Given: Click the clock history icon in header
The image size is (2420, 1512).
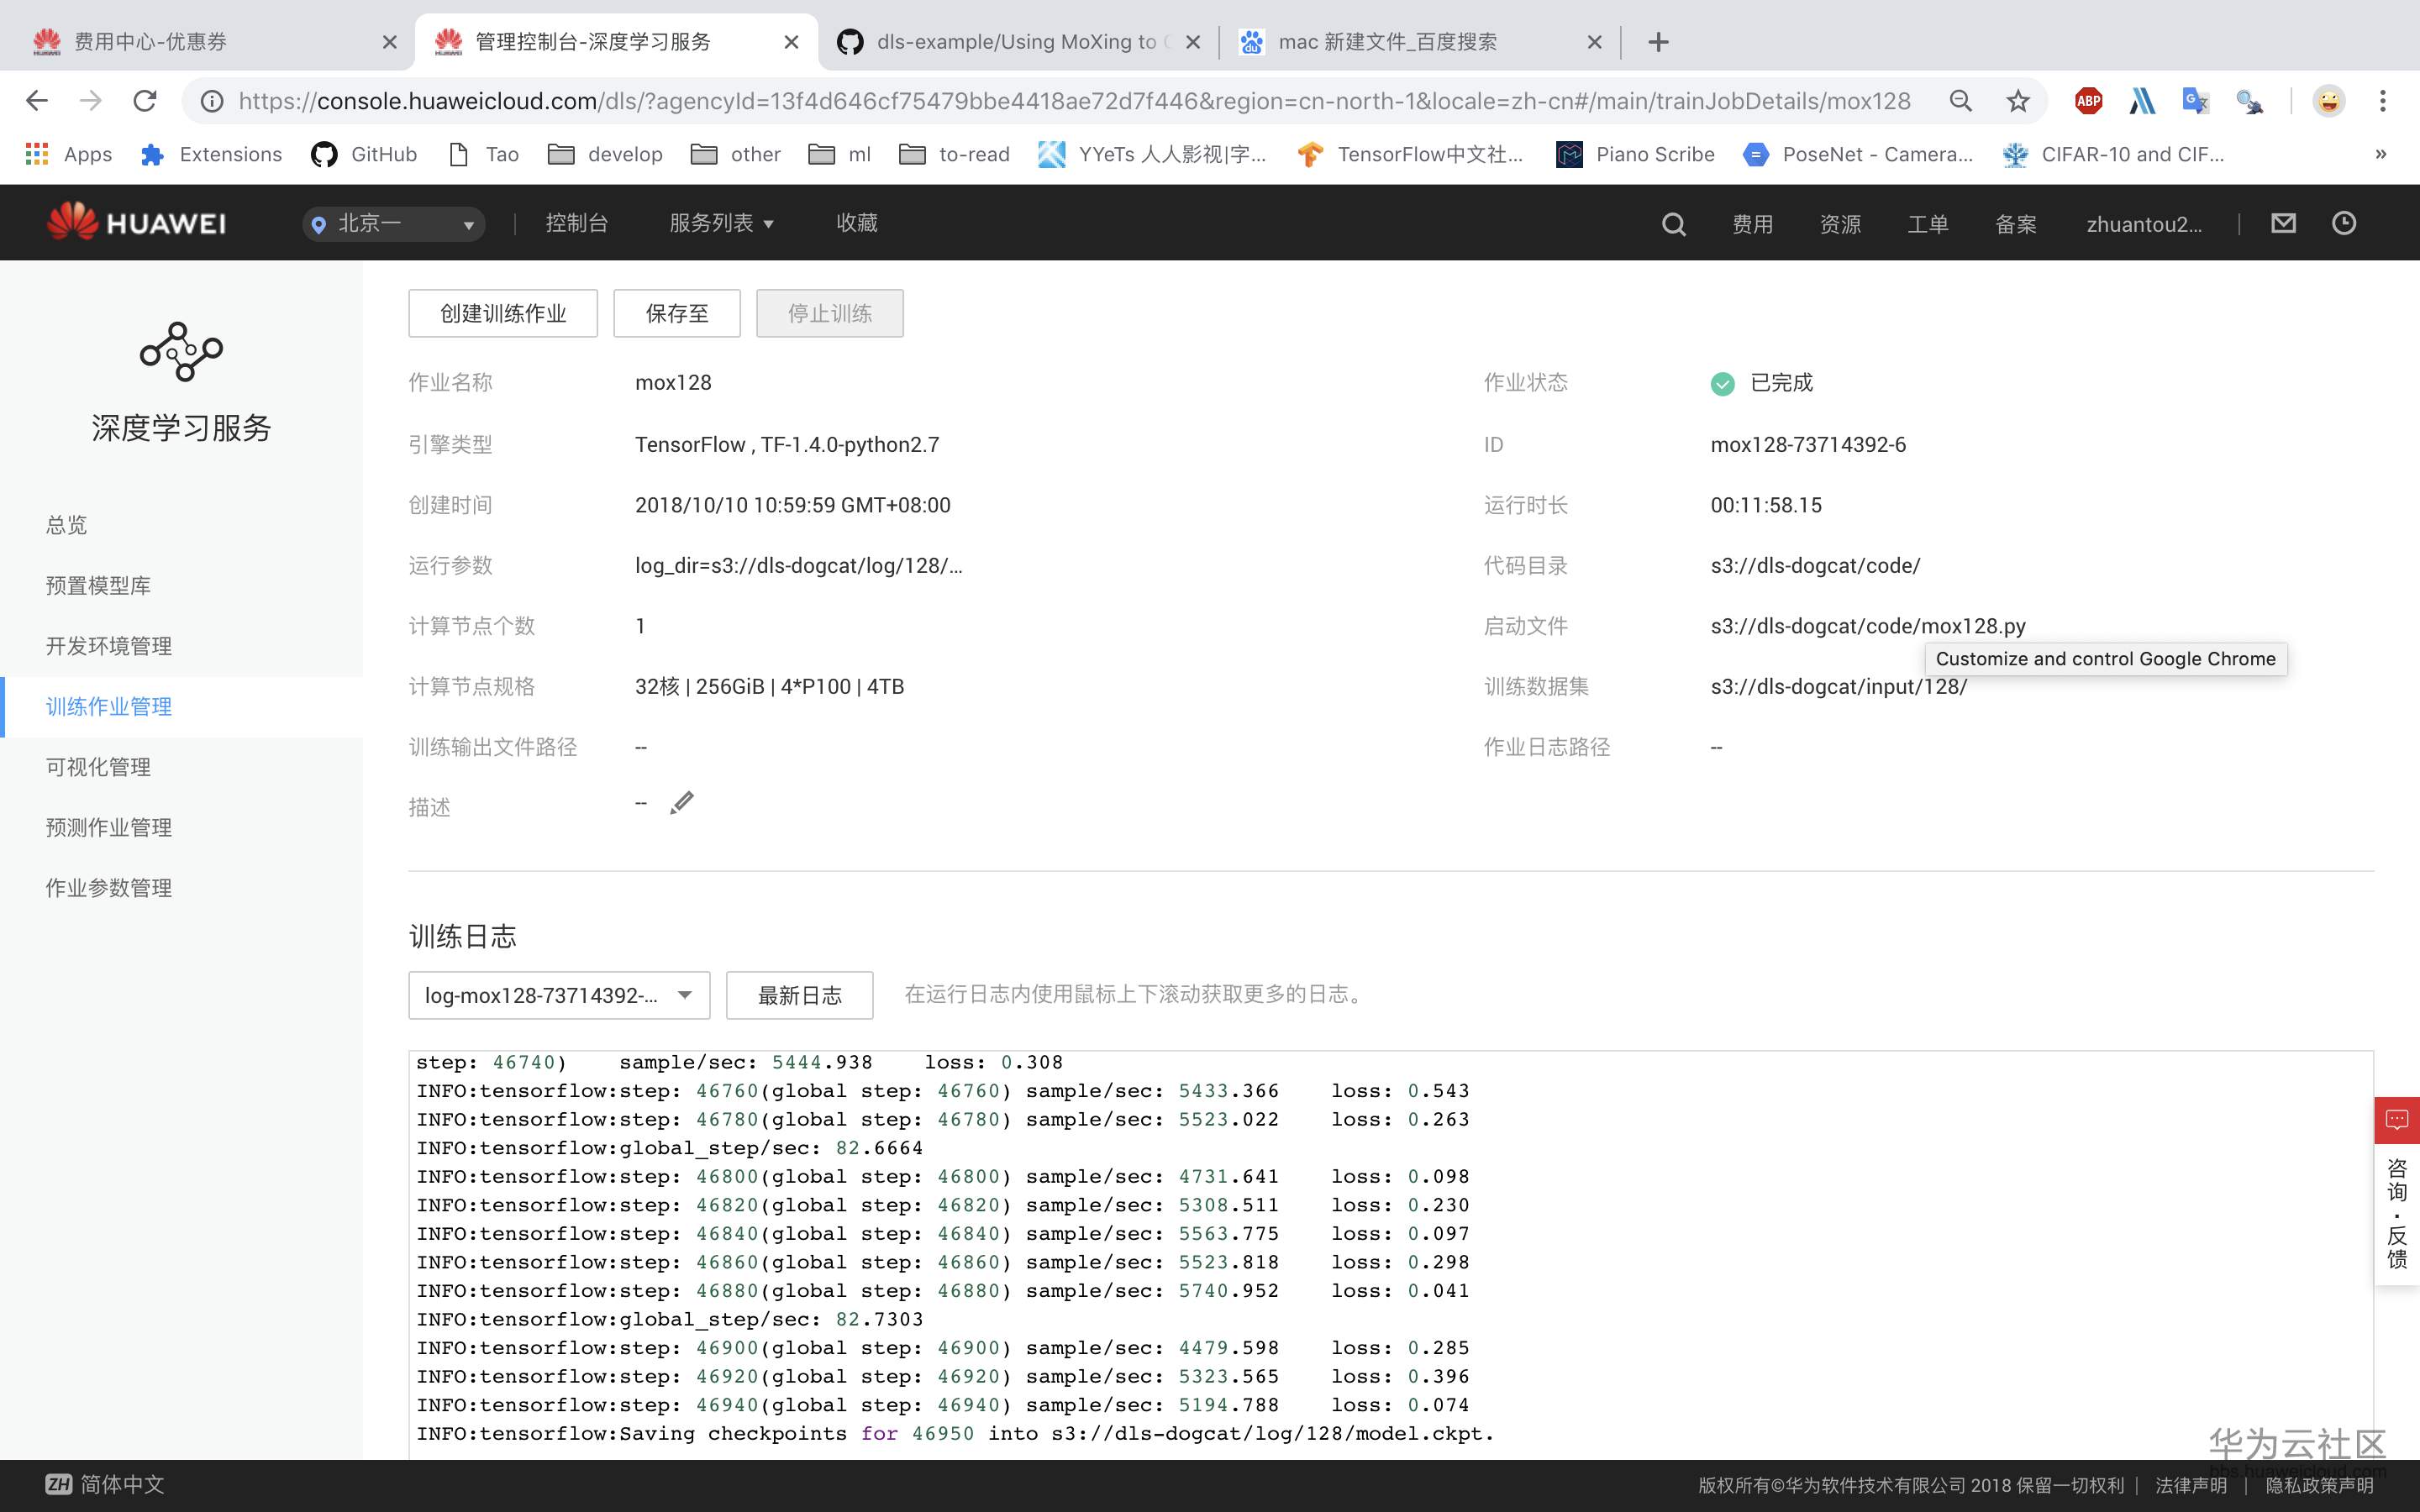Looking at the screenshot, I should (2344, 223).
